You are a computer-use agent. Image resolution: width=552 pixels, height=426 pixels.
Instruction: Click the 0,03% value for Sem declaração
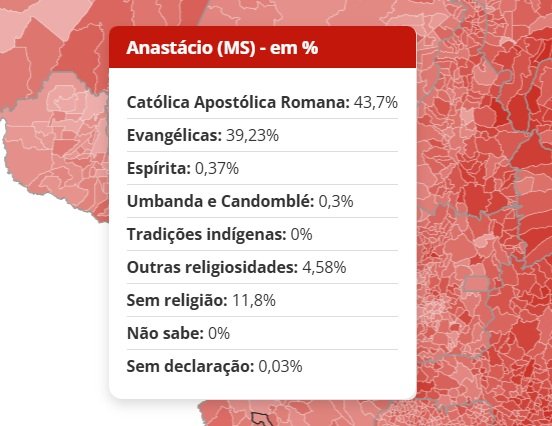pos(280,366)
